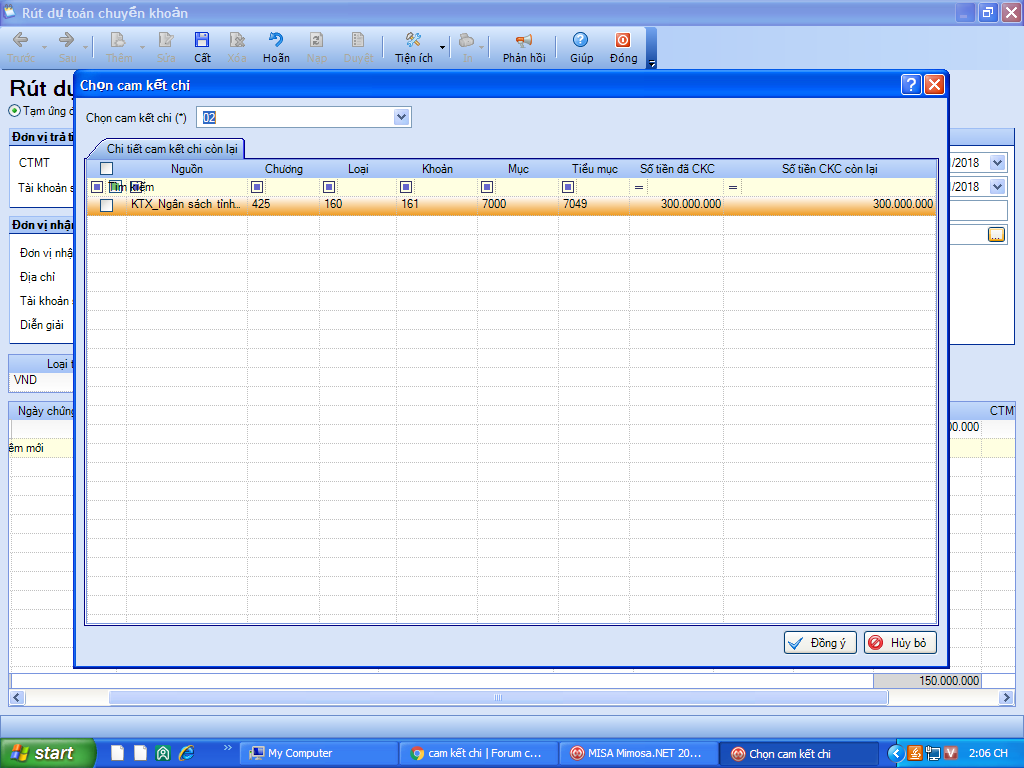Expand the Tiện ích dropdown arrow
Viewport: 1024px width, 768px height.
pos(442,47)
